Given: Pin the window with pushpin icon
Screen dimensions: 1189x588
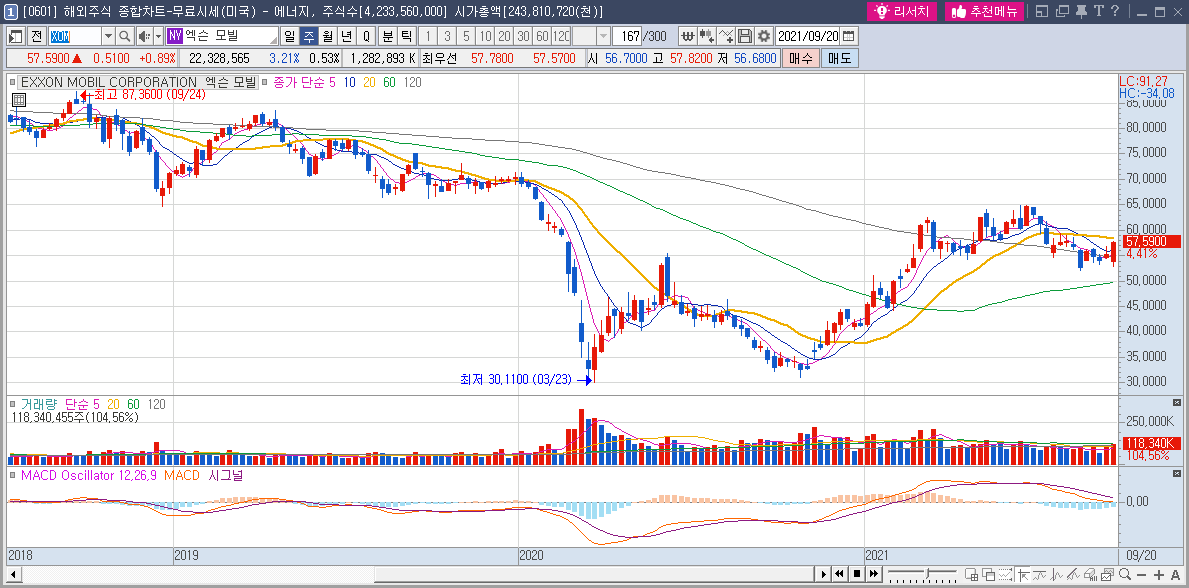Looking at the screenshot, I should [1081, 11].
